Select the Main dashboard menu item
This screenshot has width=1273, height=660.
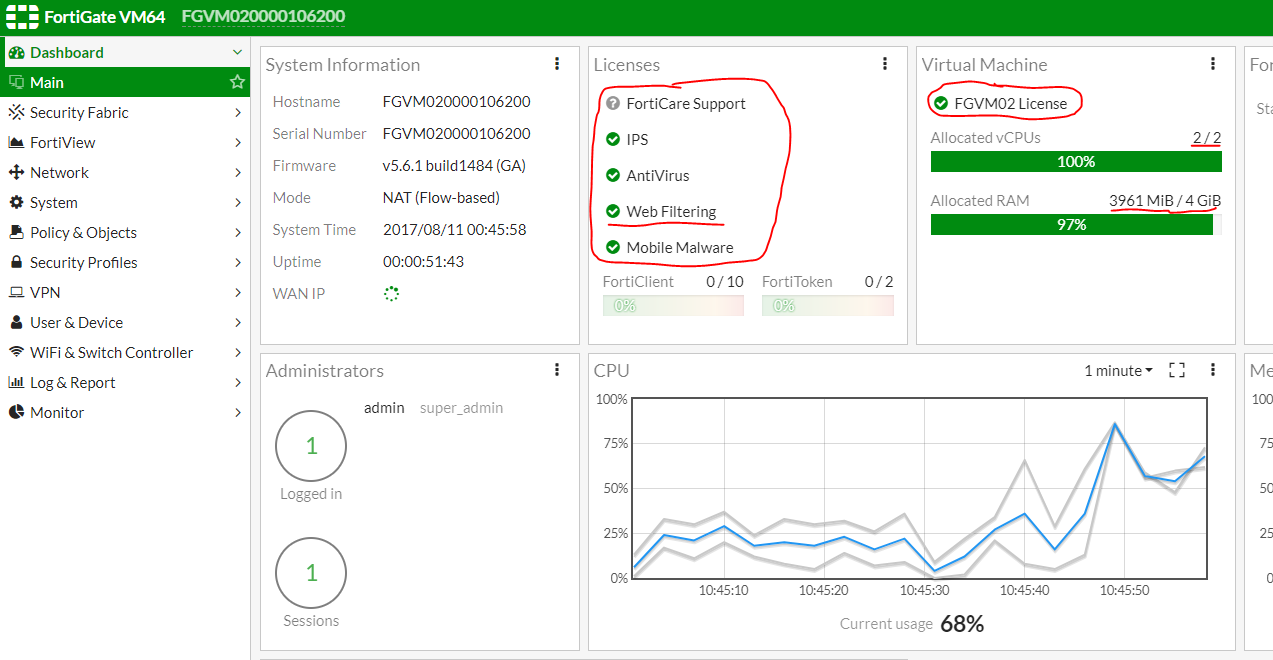pos(125,82)
